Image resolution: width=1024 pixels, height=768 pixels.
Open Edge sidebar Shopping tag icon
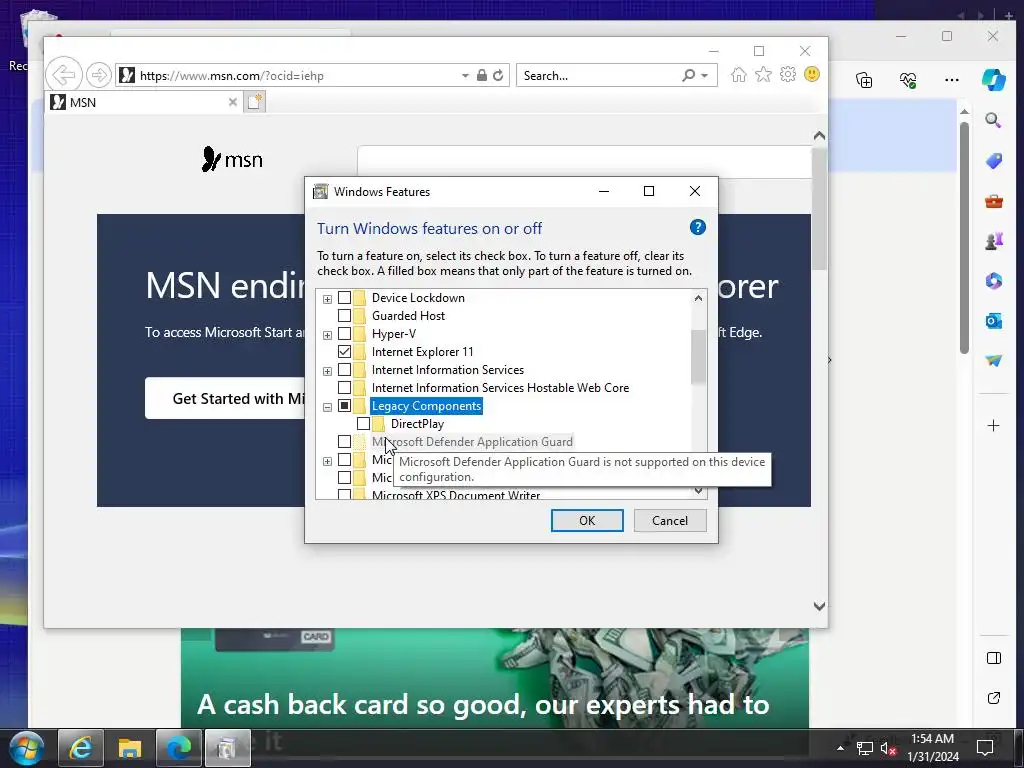(993, 161)
